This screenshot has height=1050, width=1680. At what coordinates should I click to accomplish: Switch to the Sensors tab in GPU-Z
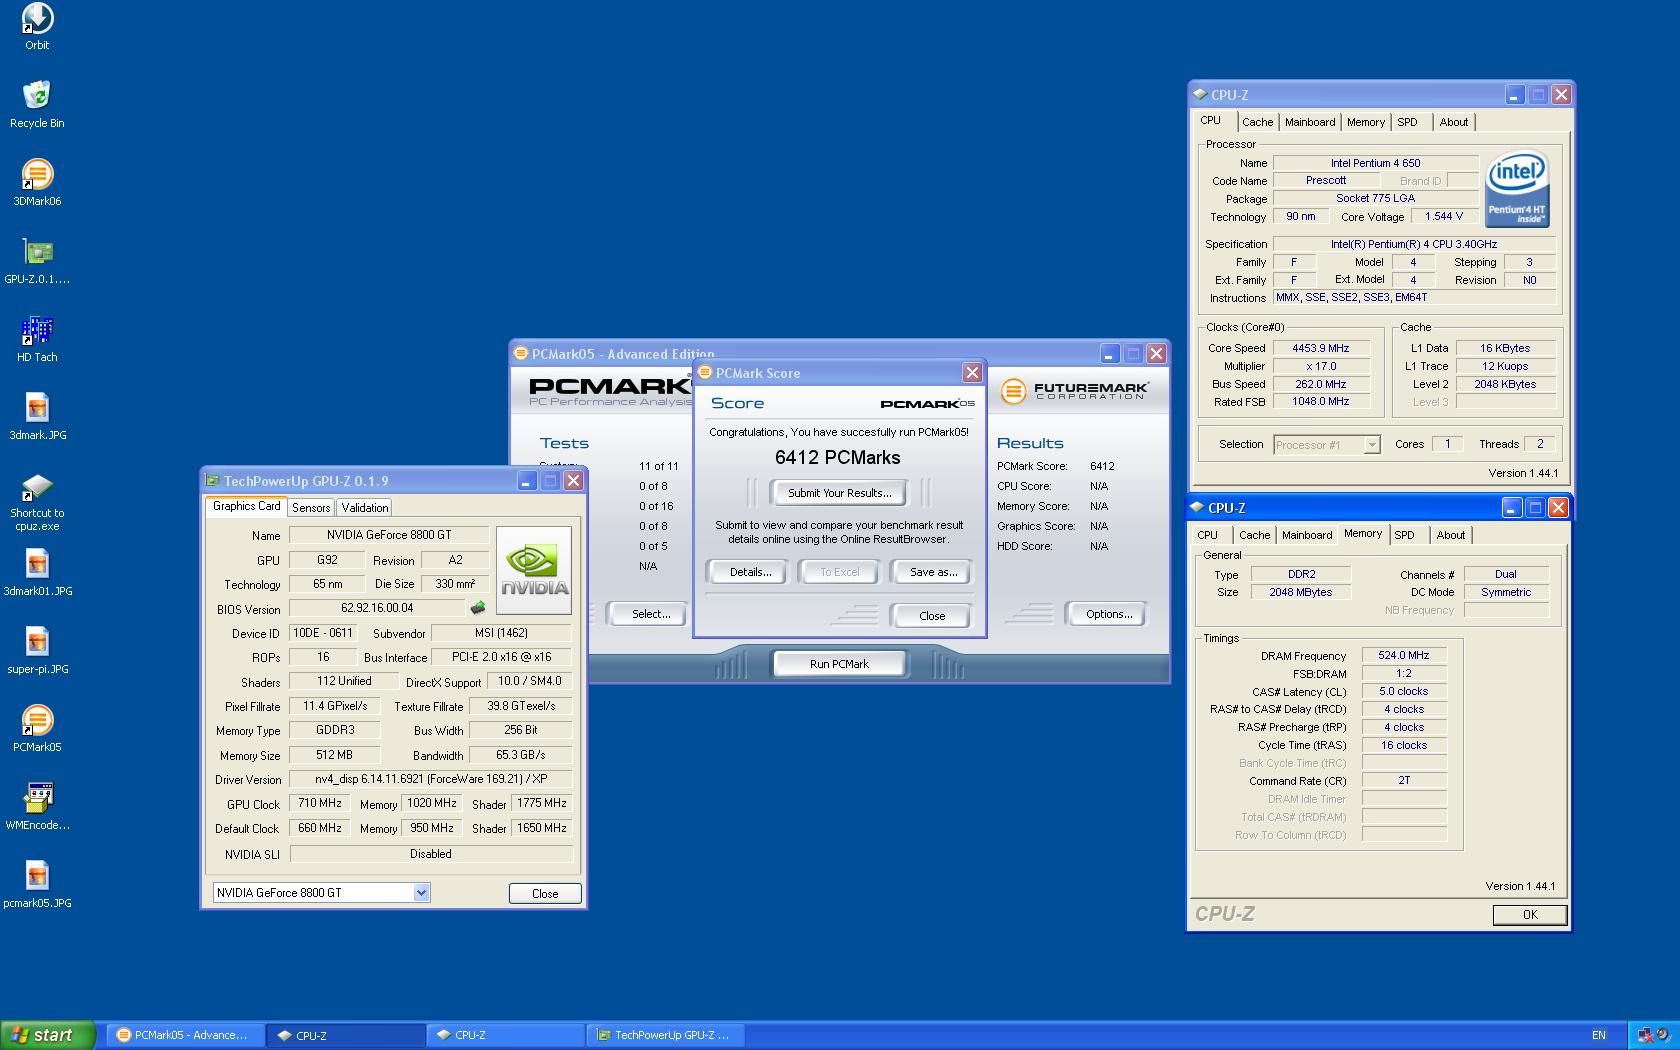(x=311, y=508)
